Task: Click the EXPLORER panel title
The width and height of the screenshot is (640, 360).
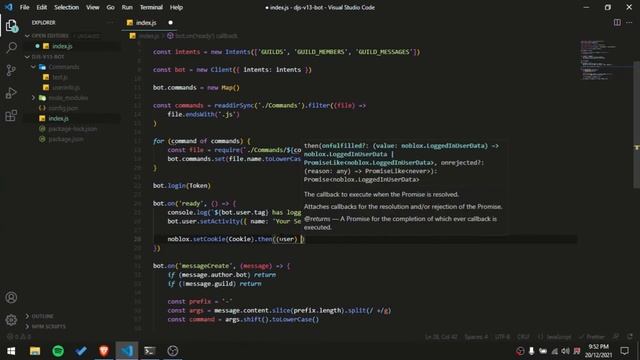Action: (x=43, y=22)
